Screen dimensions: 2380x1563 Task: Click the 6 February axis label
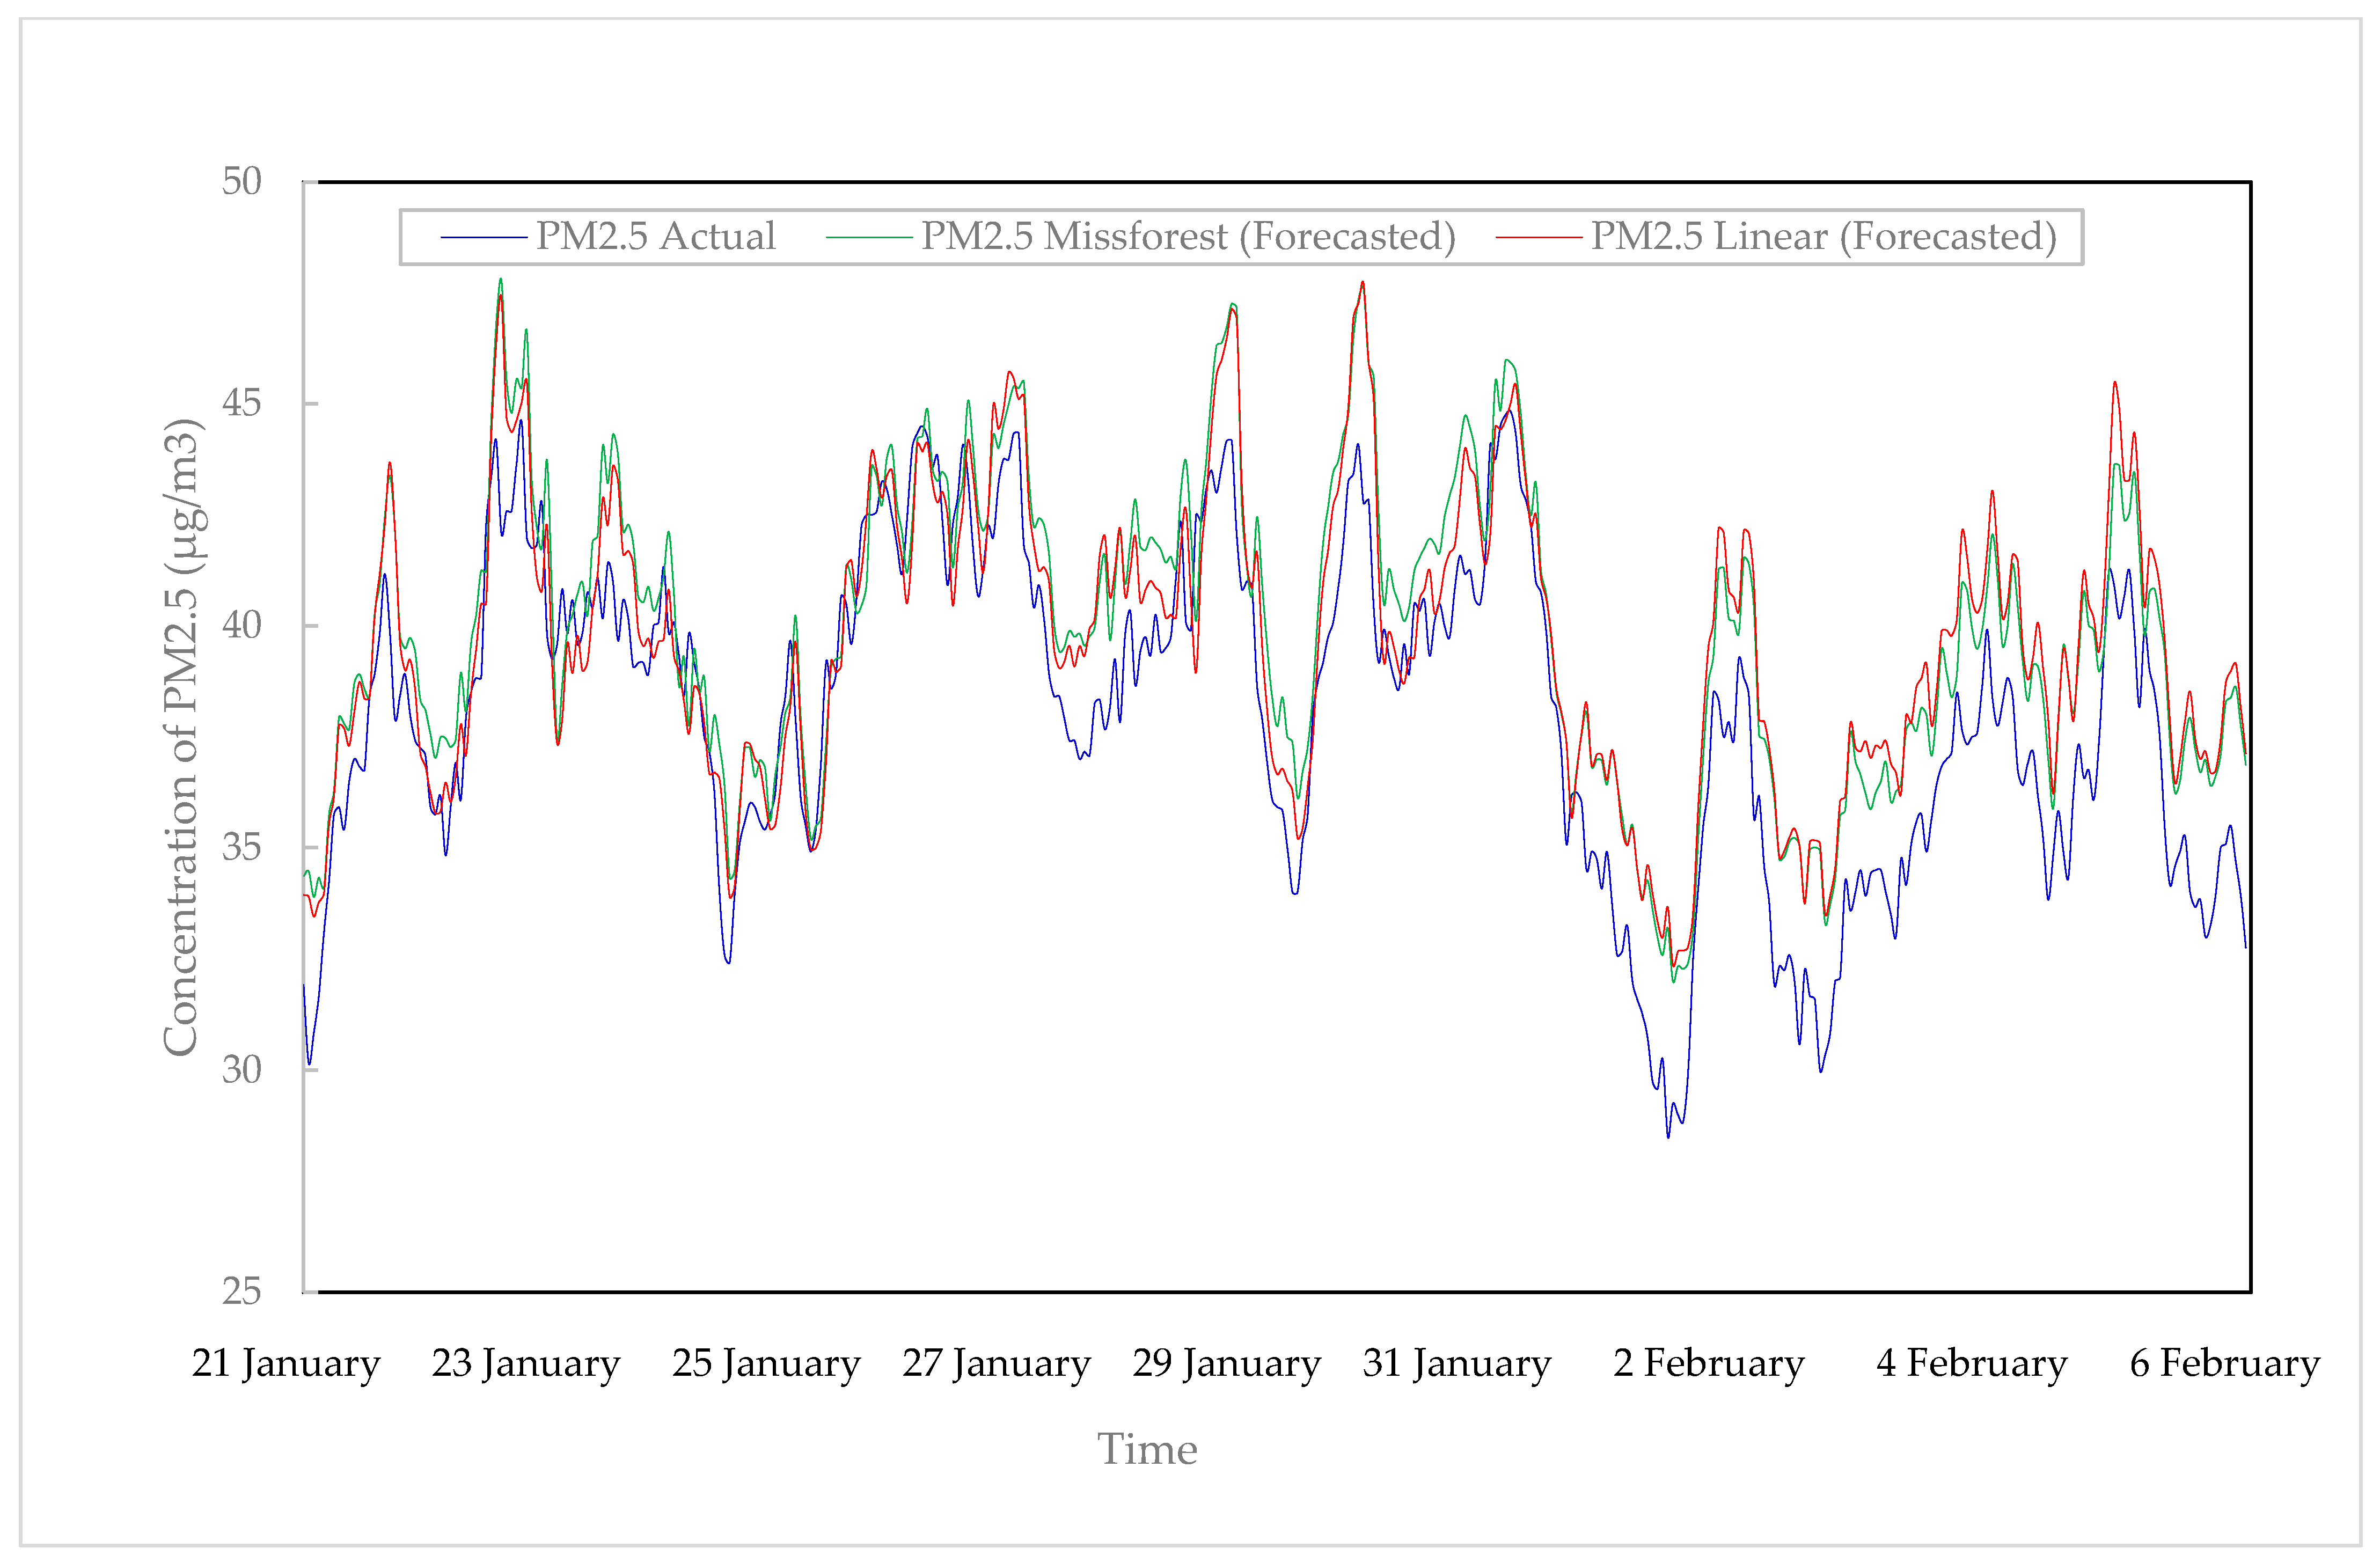point(2224,1364)
